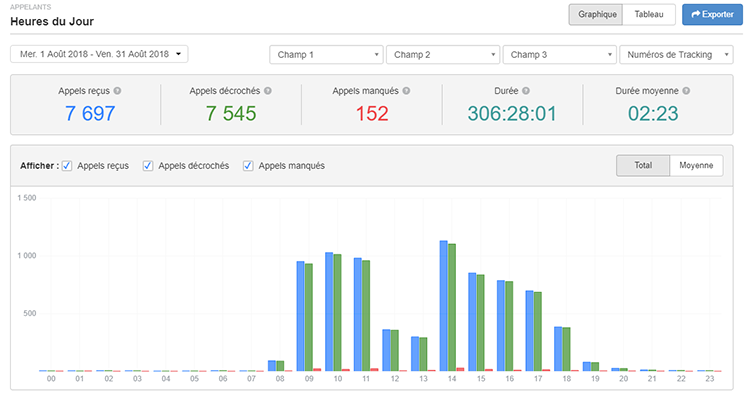Image resolution: width=750 pixels, height=401 pixels.
Task: Click the share arrow icon in Exporter
Action: click(695, 15)
